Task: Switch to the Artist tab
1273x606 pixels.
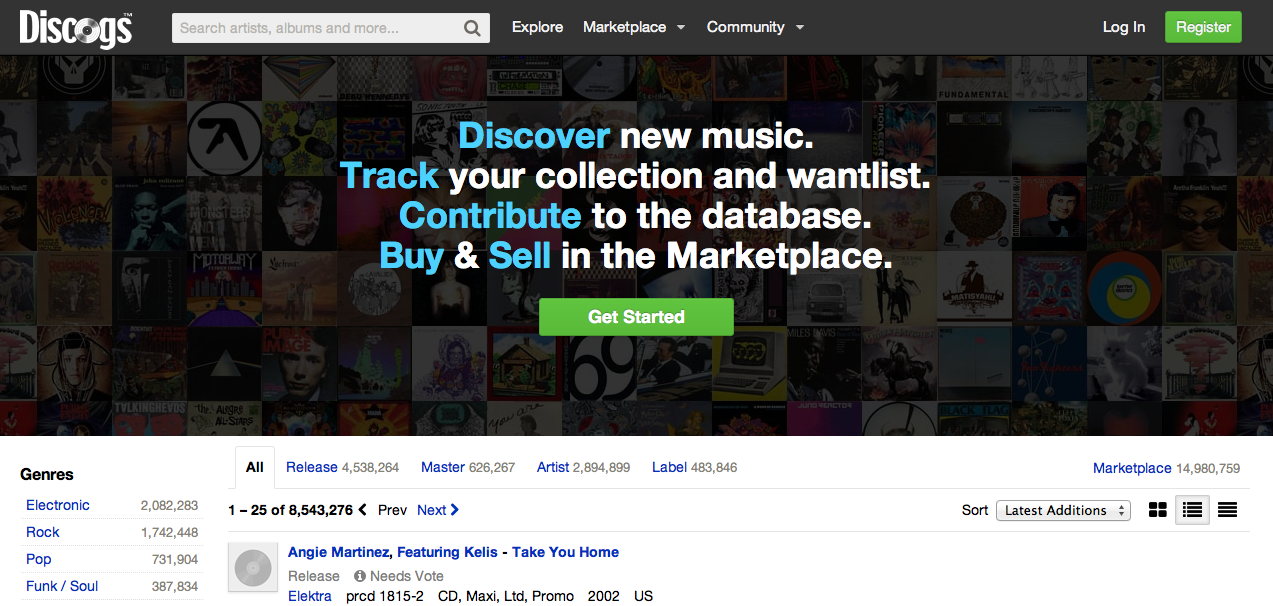Action: (x=553, y=467)
